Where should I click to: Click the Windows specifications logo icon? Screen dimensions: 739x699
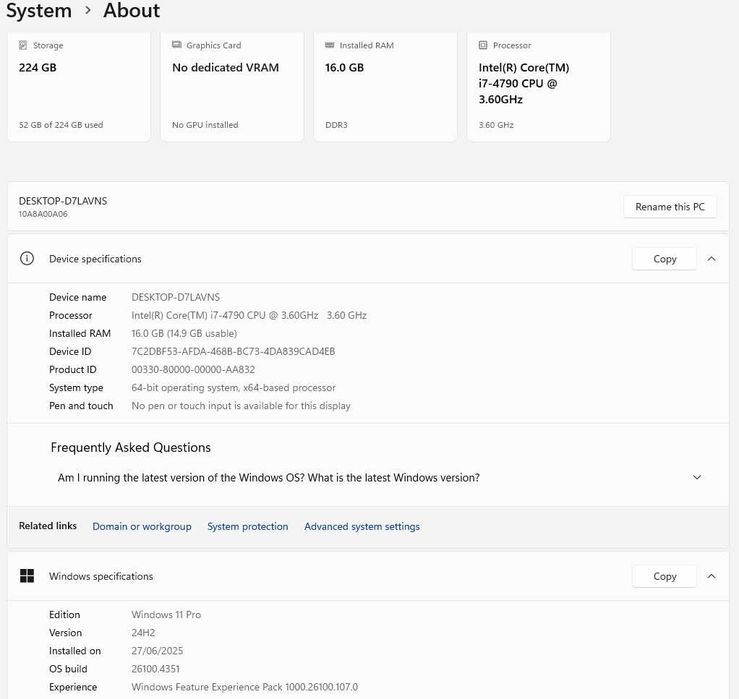[x=28, y=577]
